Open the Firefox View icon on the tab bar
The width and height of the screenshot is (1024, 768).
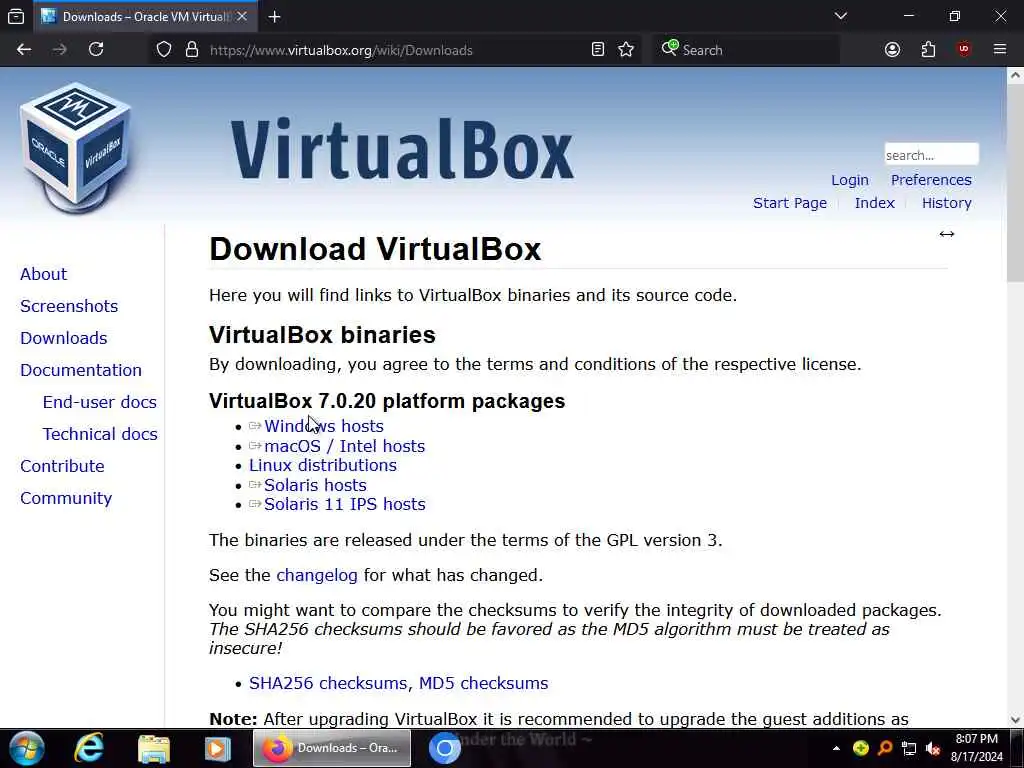click(x=16, y=16)
